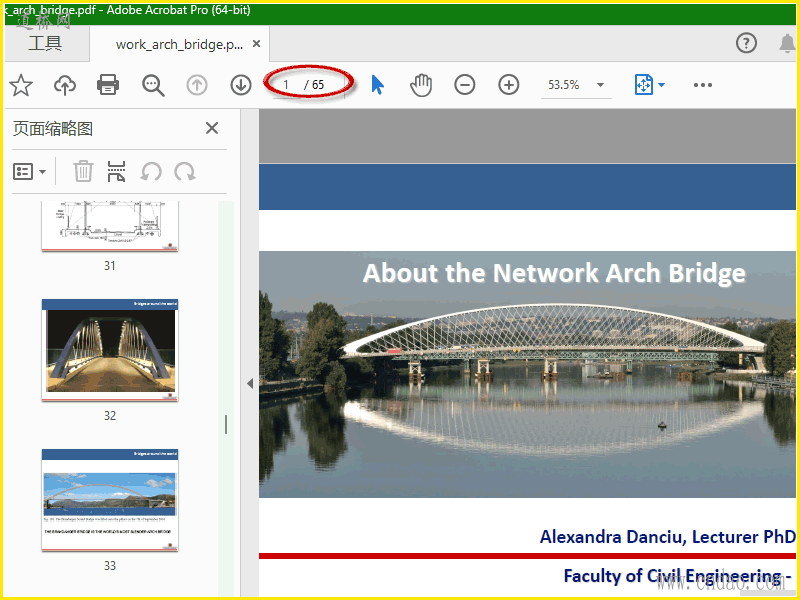Click the 页面缩略图 panel title
The width and height of the screenshot is (800, 600).
pos(53,129)
